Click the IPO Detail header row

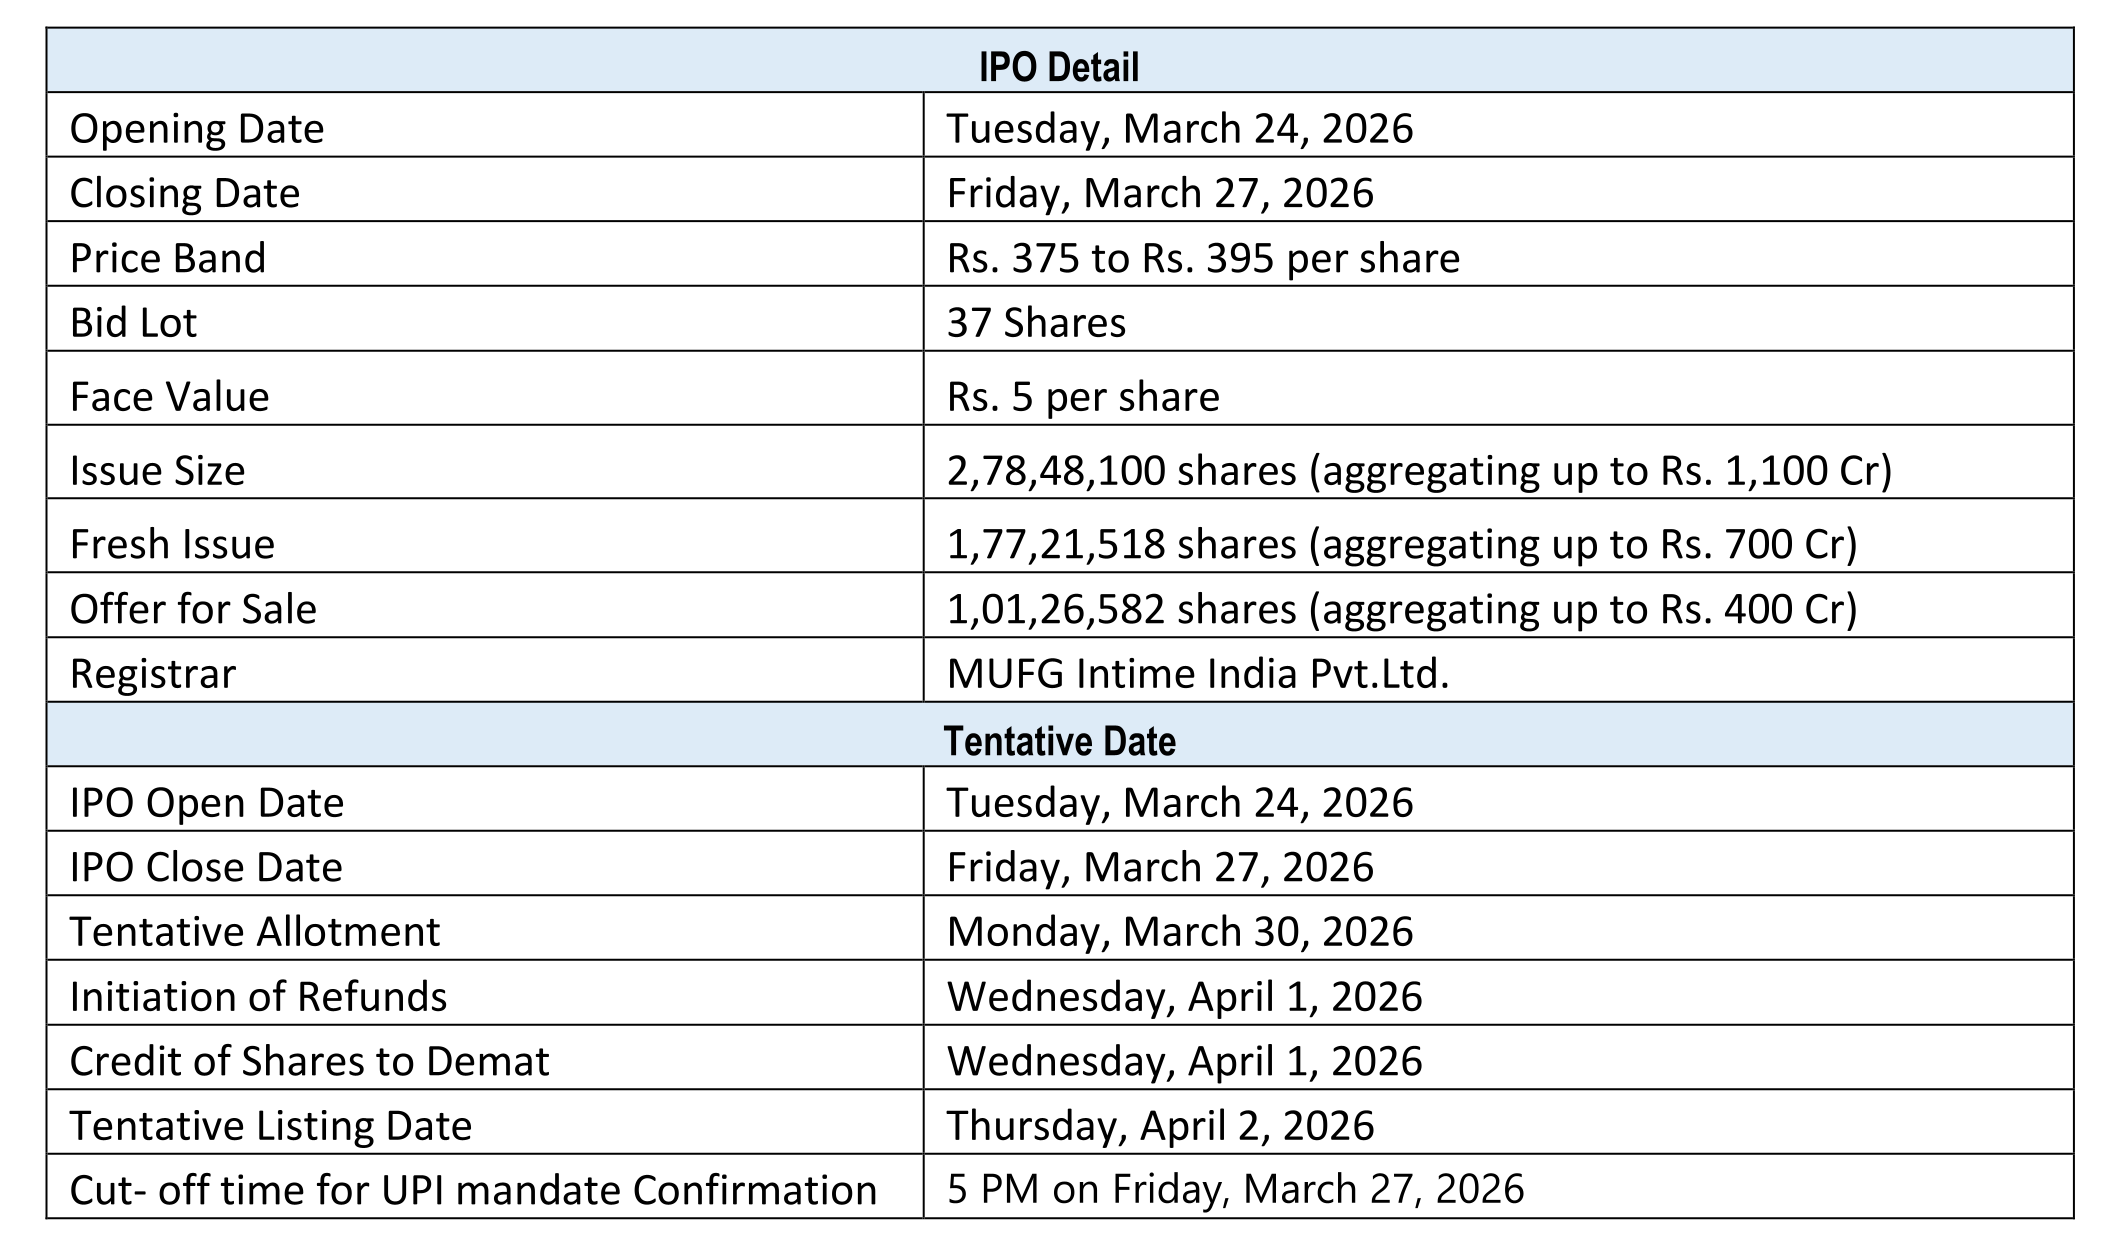coord(1058,67)
